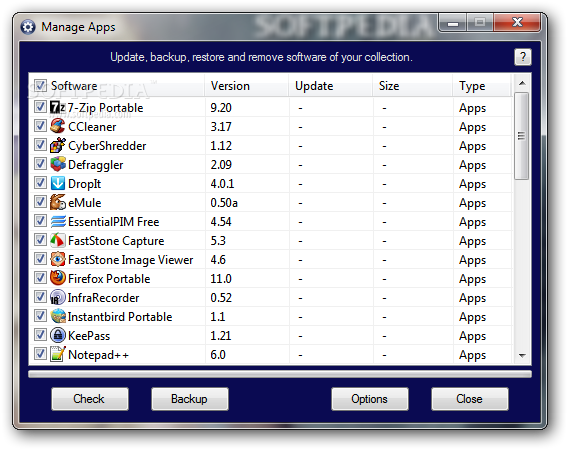Viewport: 568px width, 450px height.
Task: Uncheck the FastStone Capture checkbox
Action: coord(40,240)
